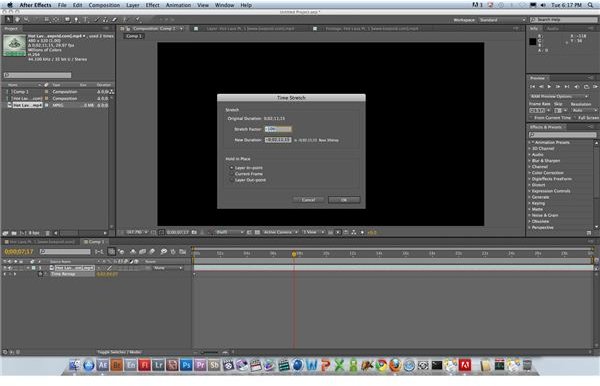Open the Window menu
The image size is (600, 386).
(x=225, y=5)
